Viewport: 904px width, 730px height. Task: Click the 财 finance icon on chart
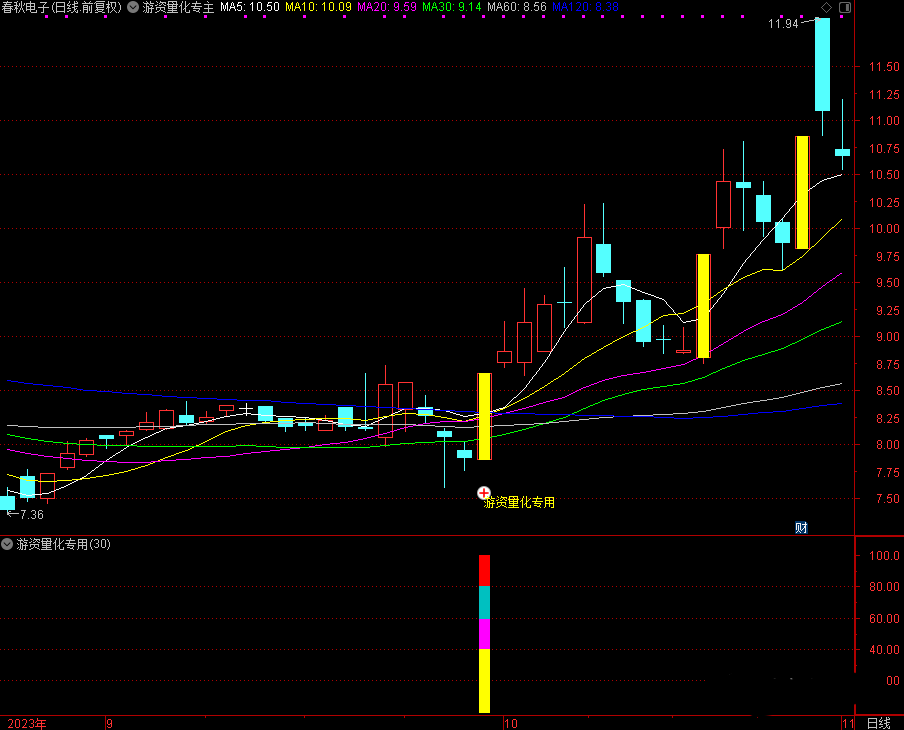(801, 528)
